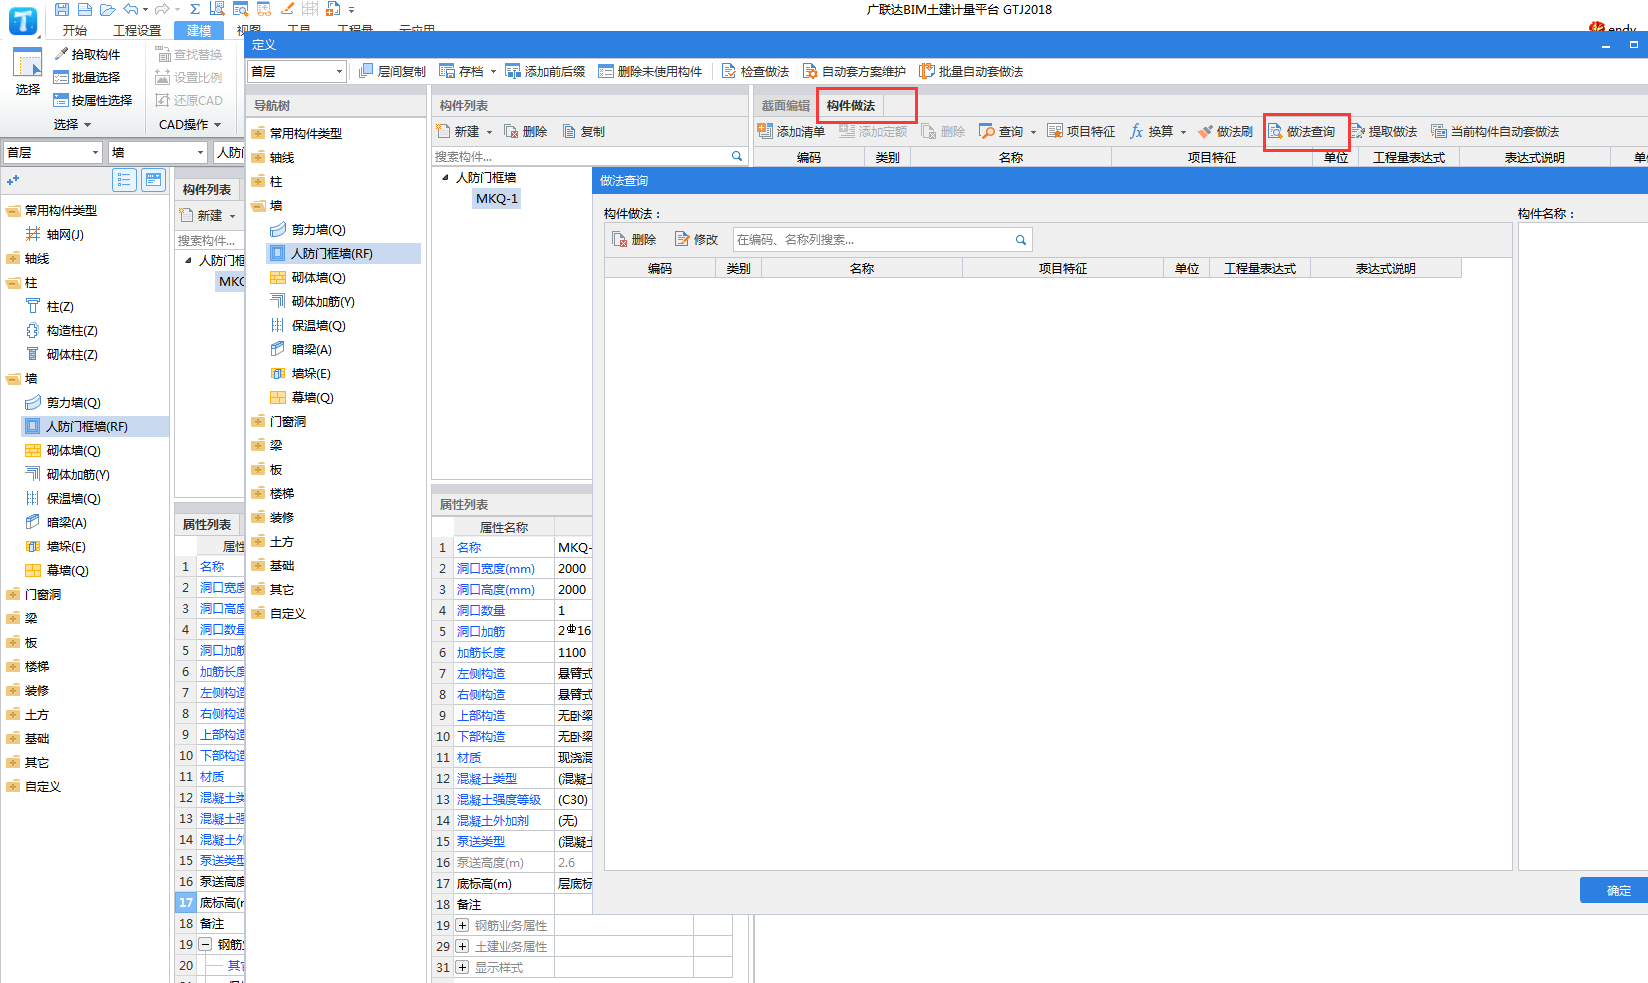Click the 批量自动套做法 button
The height and width of the screenshot is (983, 1648).
[x=971, y=71]
